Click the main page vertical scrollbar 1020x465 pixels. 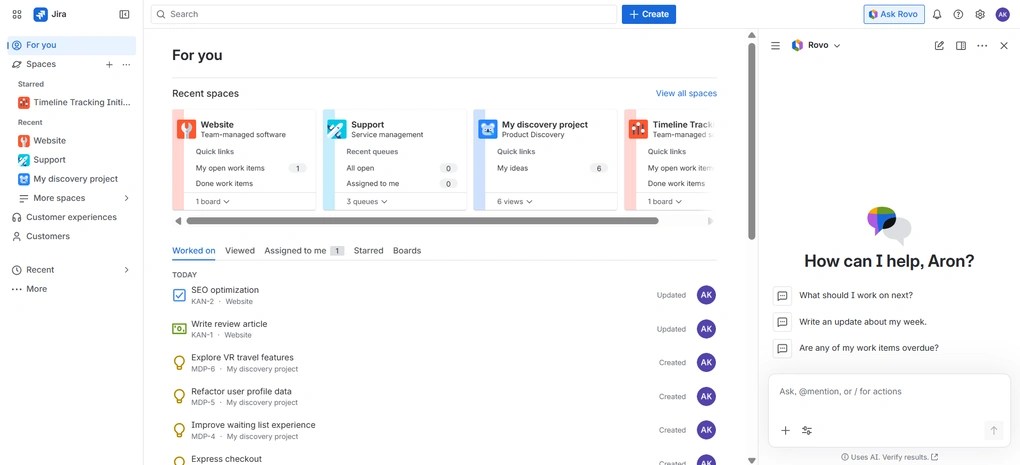pyautogui.click(x=752, y=142)
